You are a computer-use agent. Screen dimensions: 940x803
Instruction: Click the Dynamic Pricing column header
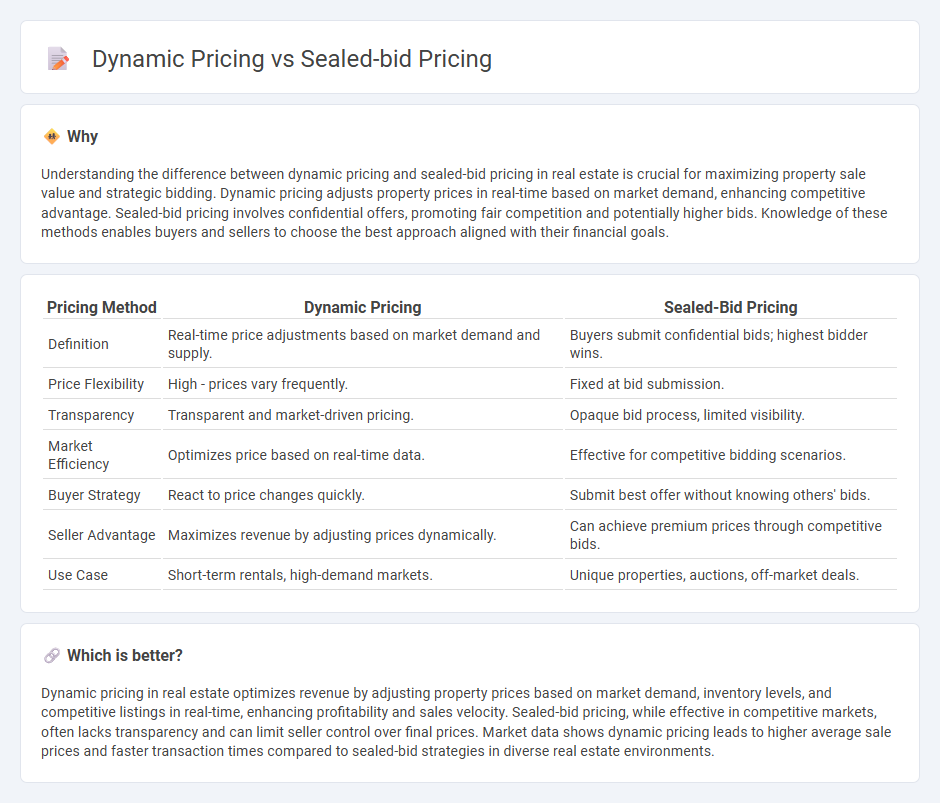click(363, 308)
